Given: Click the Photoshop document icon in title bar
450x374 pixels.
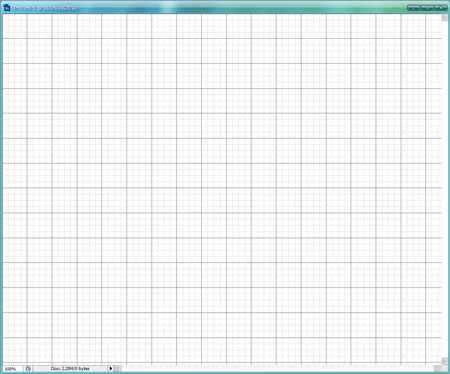Looking at the screenshot, I should (x=6, y=8).
